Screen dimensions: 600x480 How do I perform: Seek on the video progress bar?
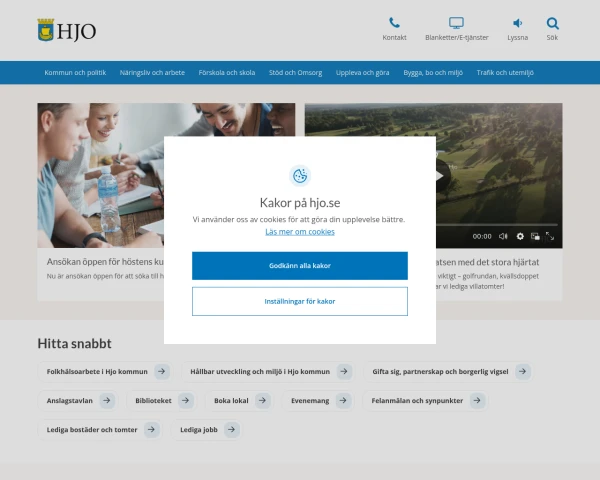[497, 225]
